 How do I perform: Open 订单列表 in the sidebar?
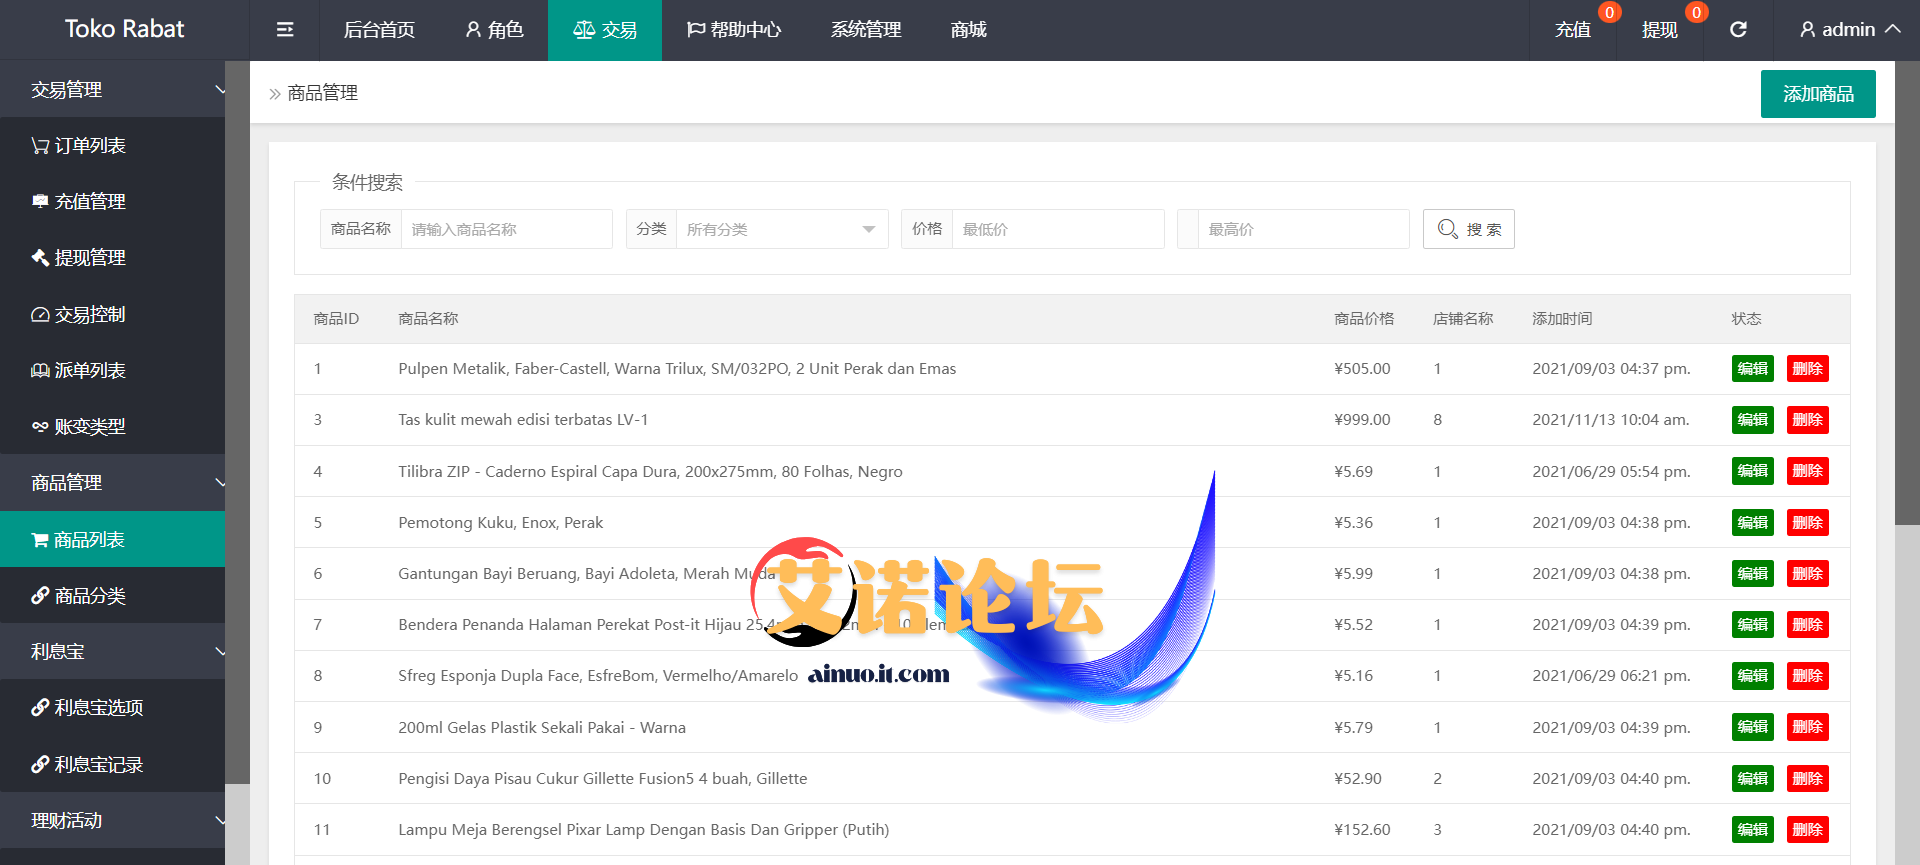[112, 145]
